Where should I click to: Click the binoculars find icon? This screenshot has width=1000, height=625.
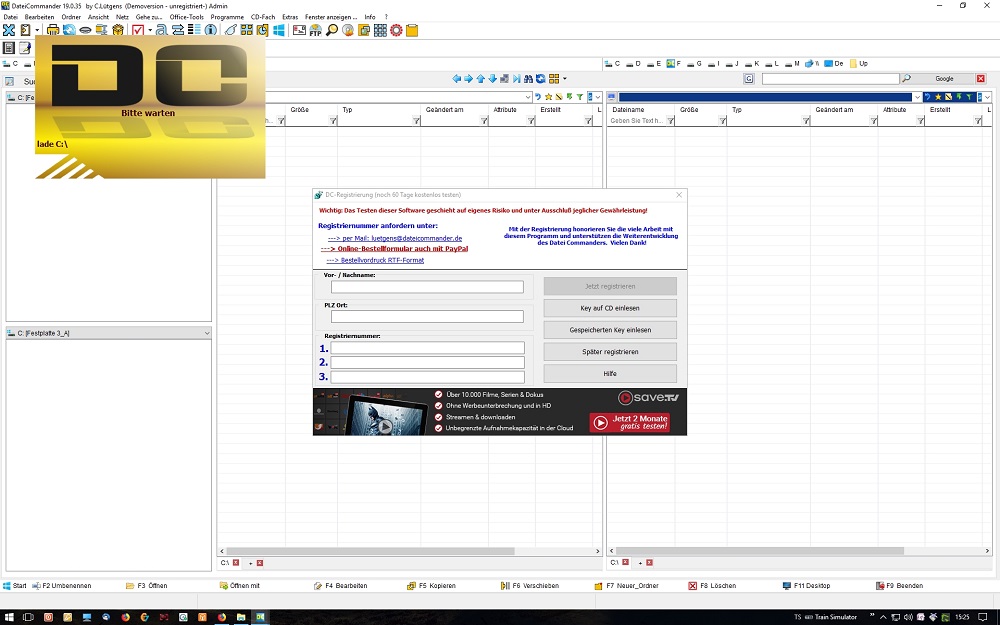coord(528,78)
